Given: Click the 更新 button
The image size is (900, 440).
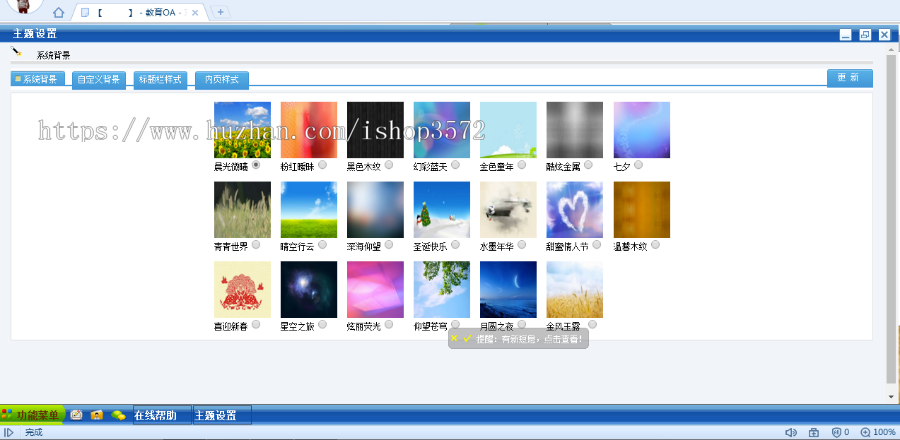Looking at the screenshot, I should coord(849,78).
